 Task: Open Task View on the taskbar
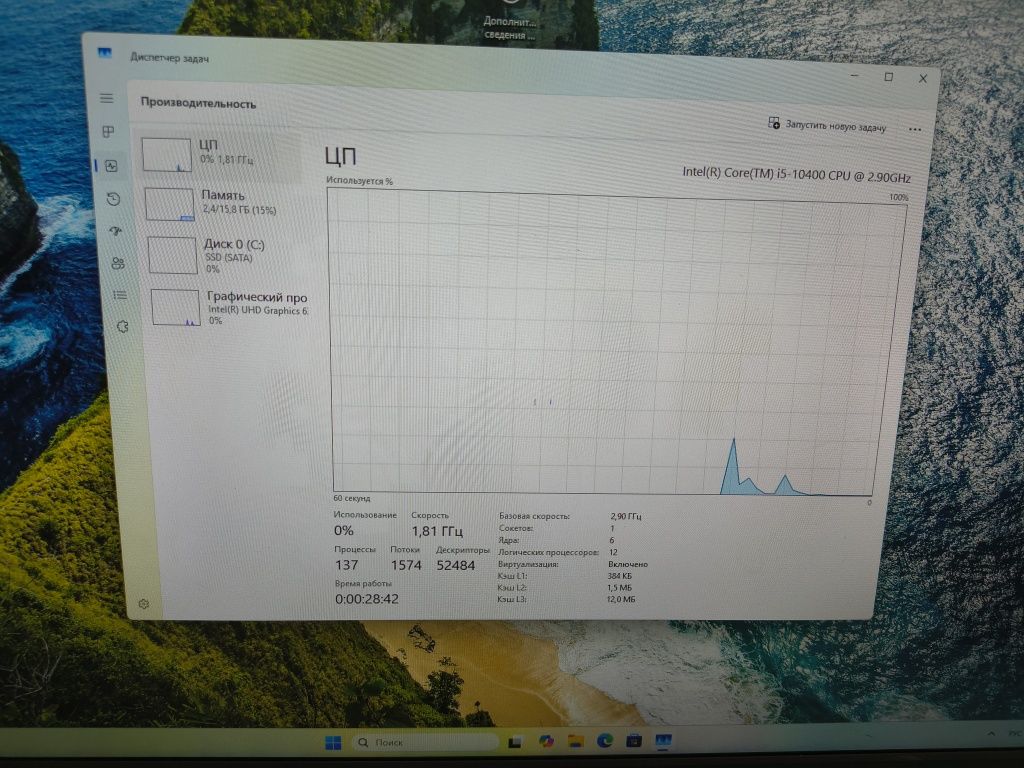click(515, 742)
